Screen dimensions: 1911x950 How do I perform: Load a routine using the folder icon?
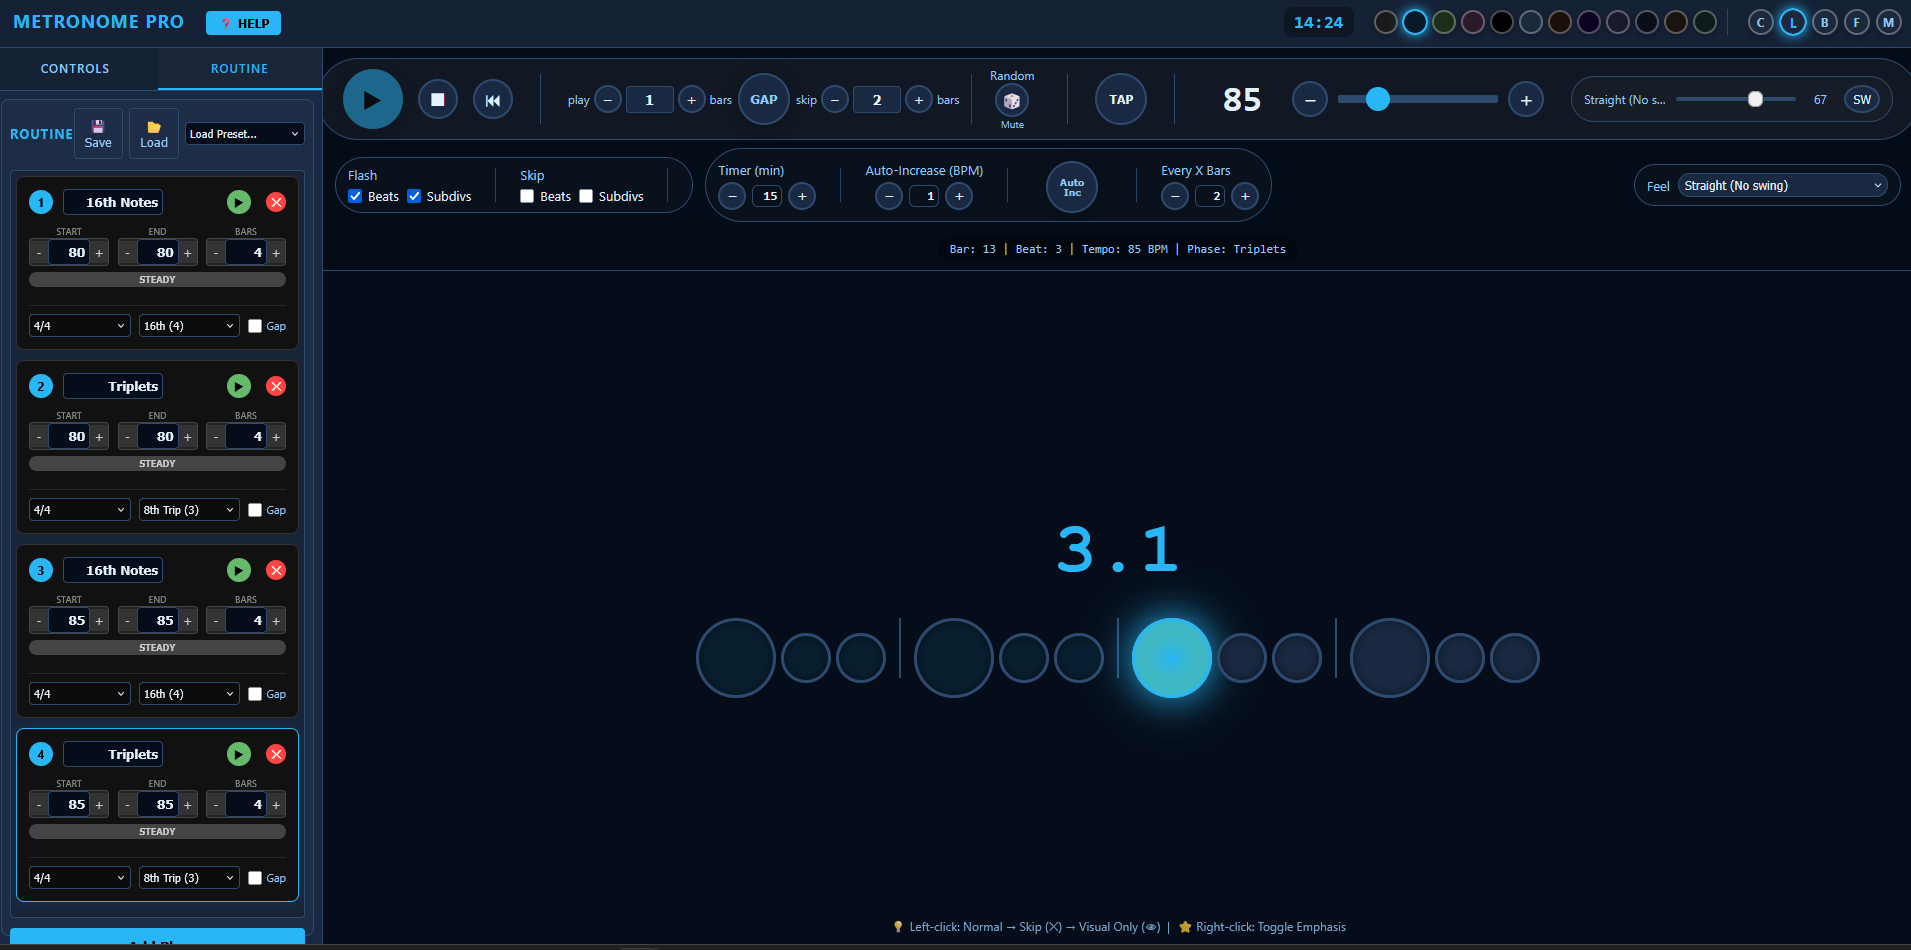154,133
